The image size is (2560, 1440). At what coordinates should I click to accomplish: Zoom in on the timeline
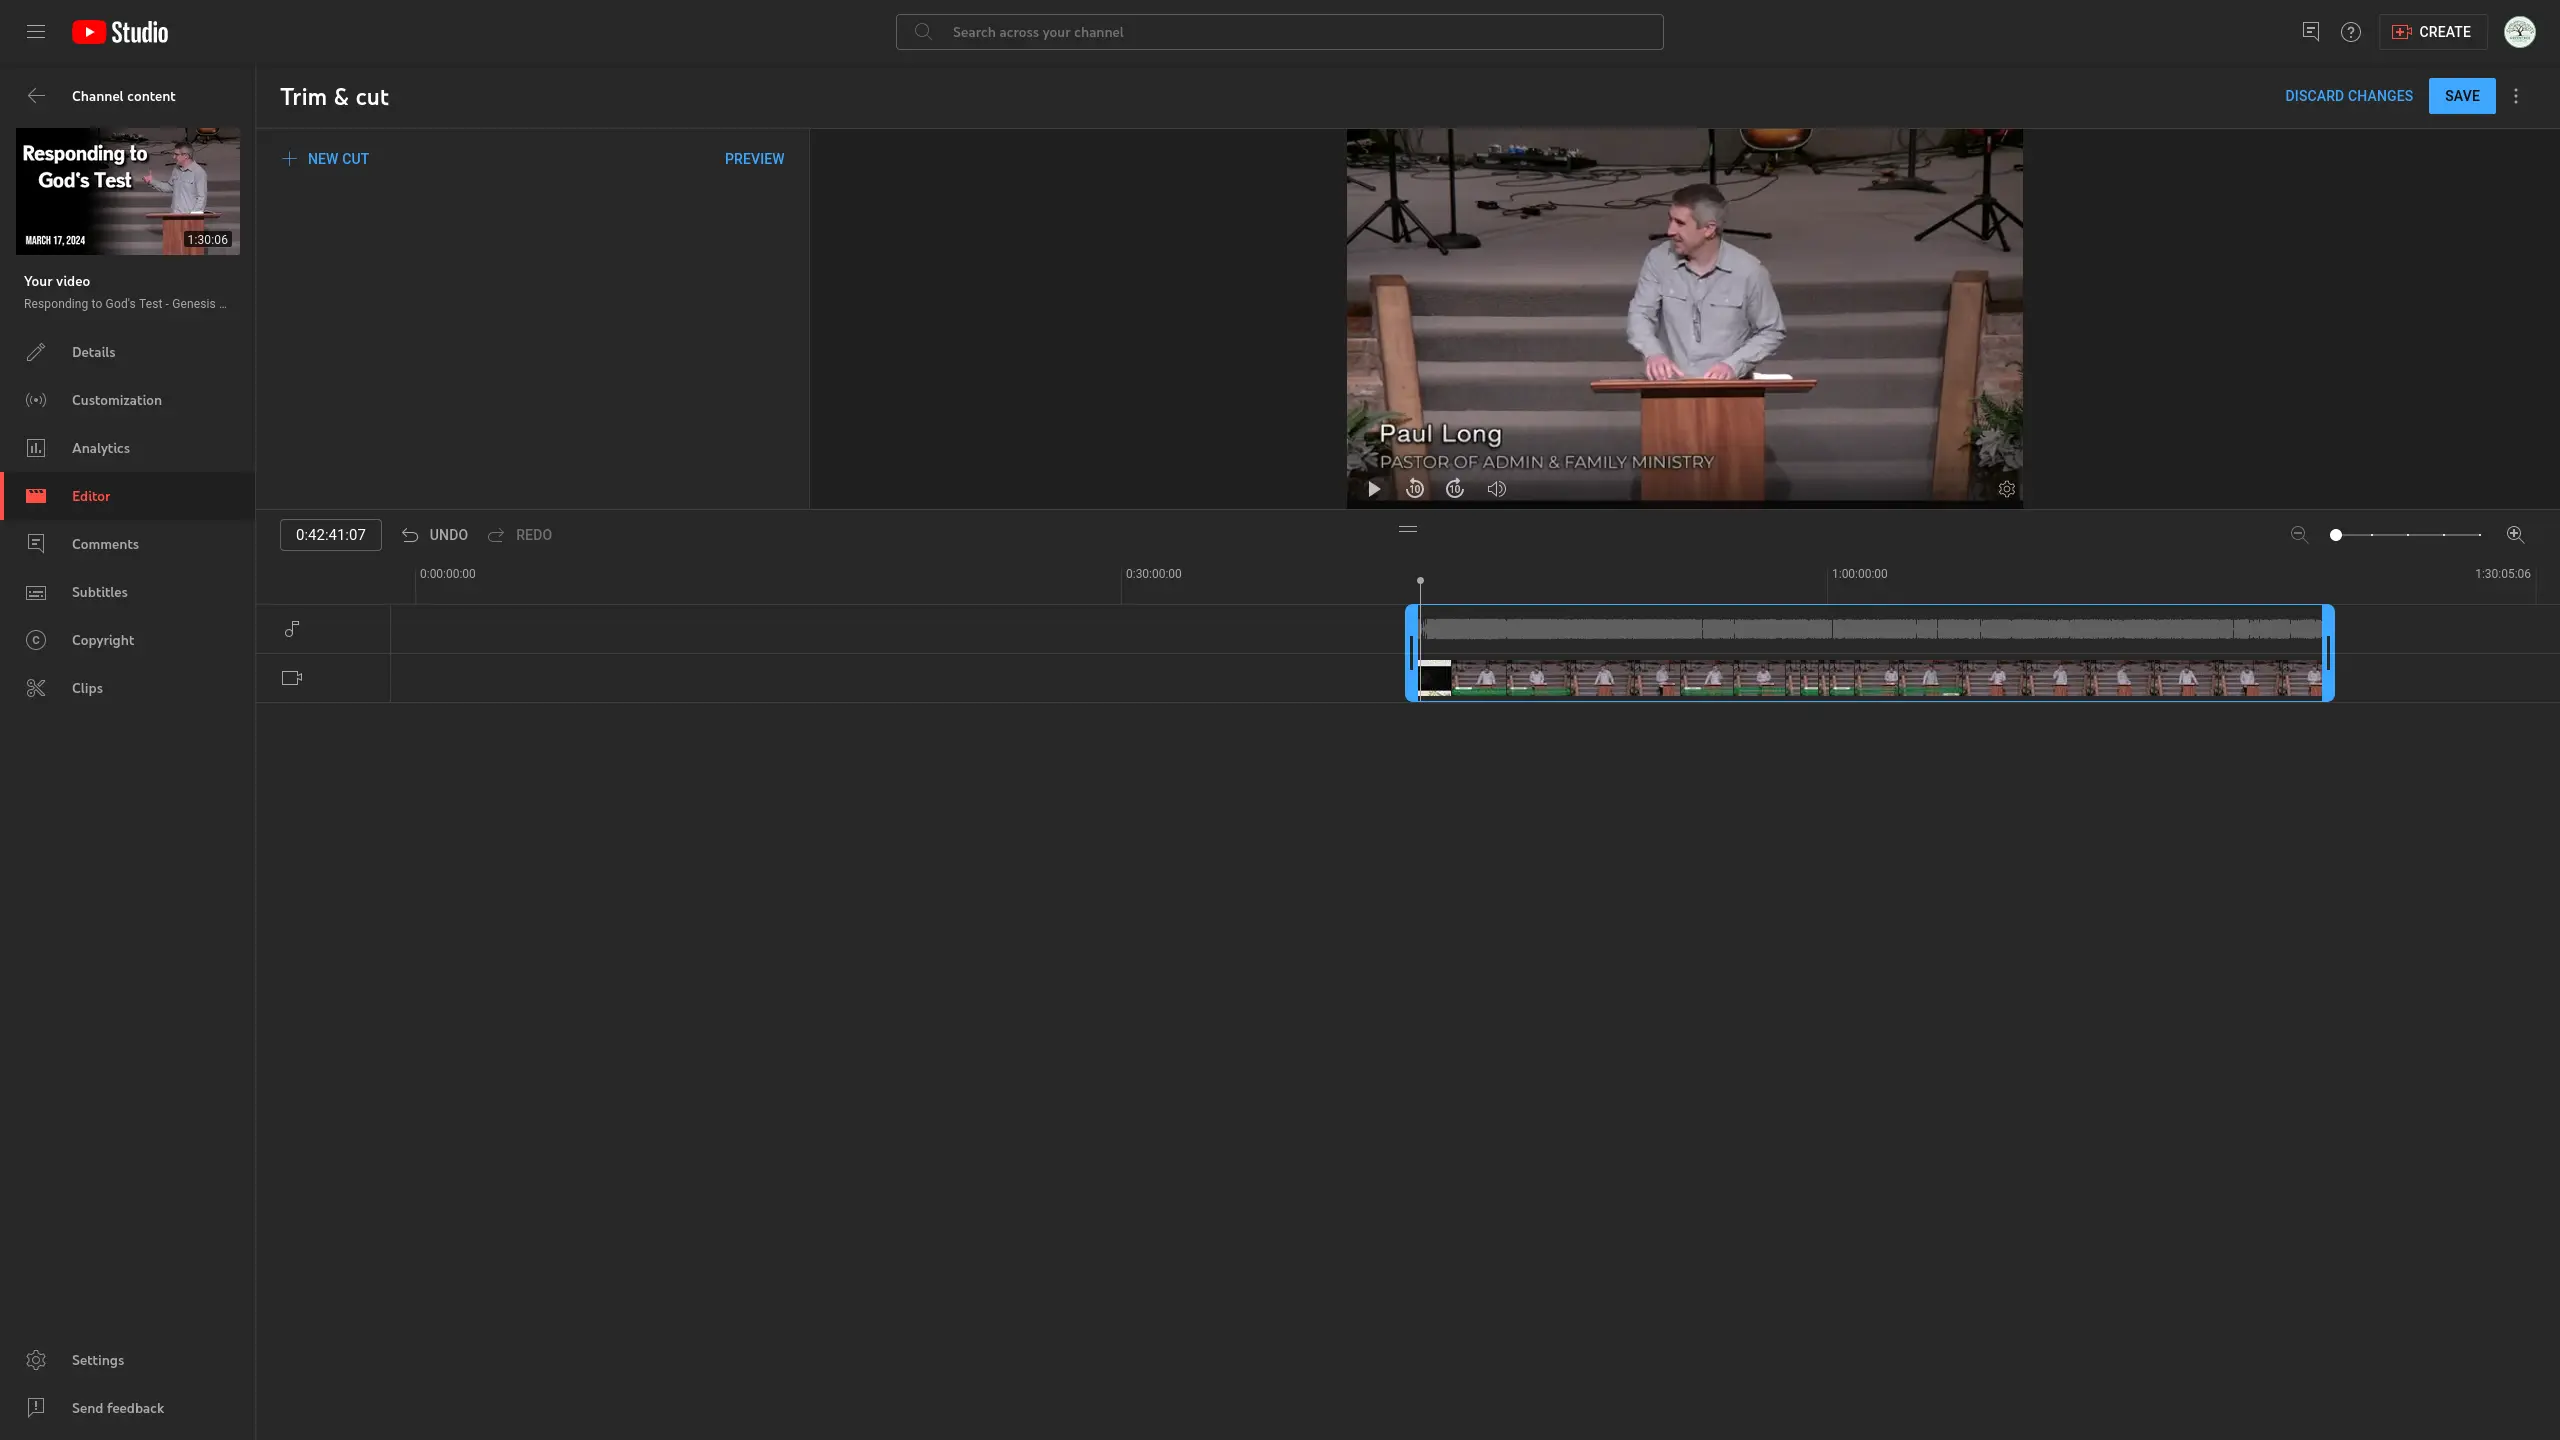[x=2513, y=535]
